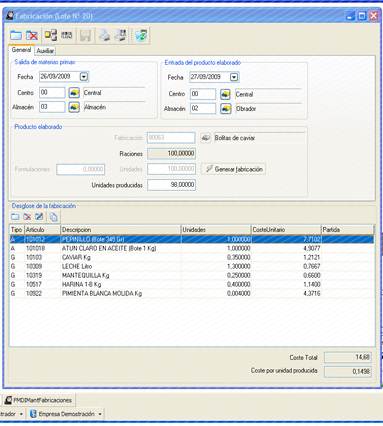Viewport: 383px width, 426px height.
Task: Select the LECHE Litro row
Action: (x=192, y=266)
